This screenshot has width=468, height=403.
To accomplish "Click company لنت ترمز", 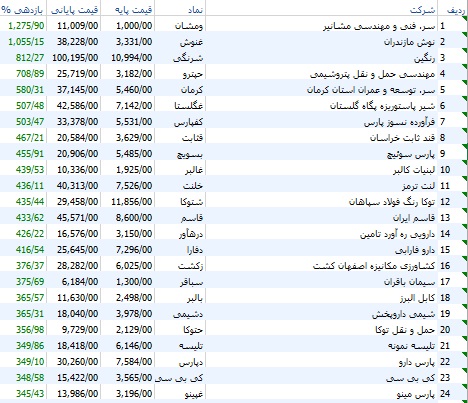I will tap(419, 186).
